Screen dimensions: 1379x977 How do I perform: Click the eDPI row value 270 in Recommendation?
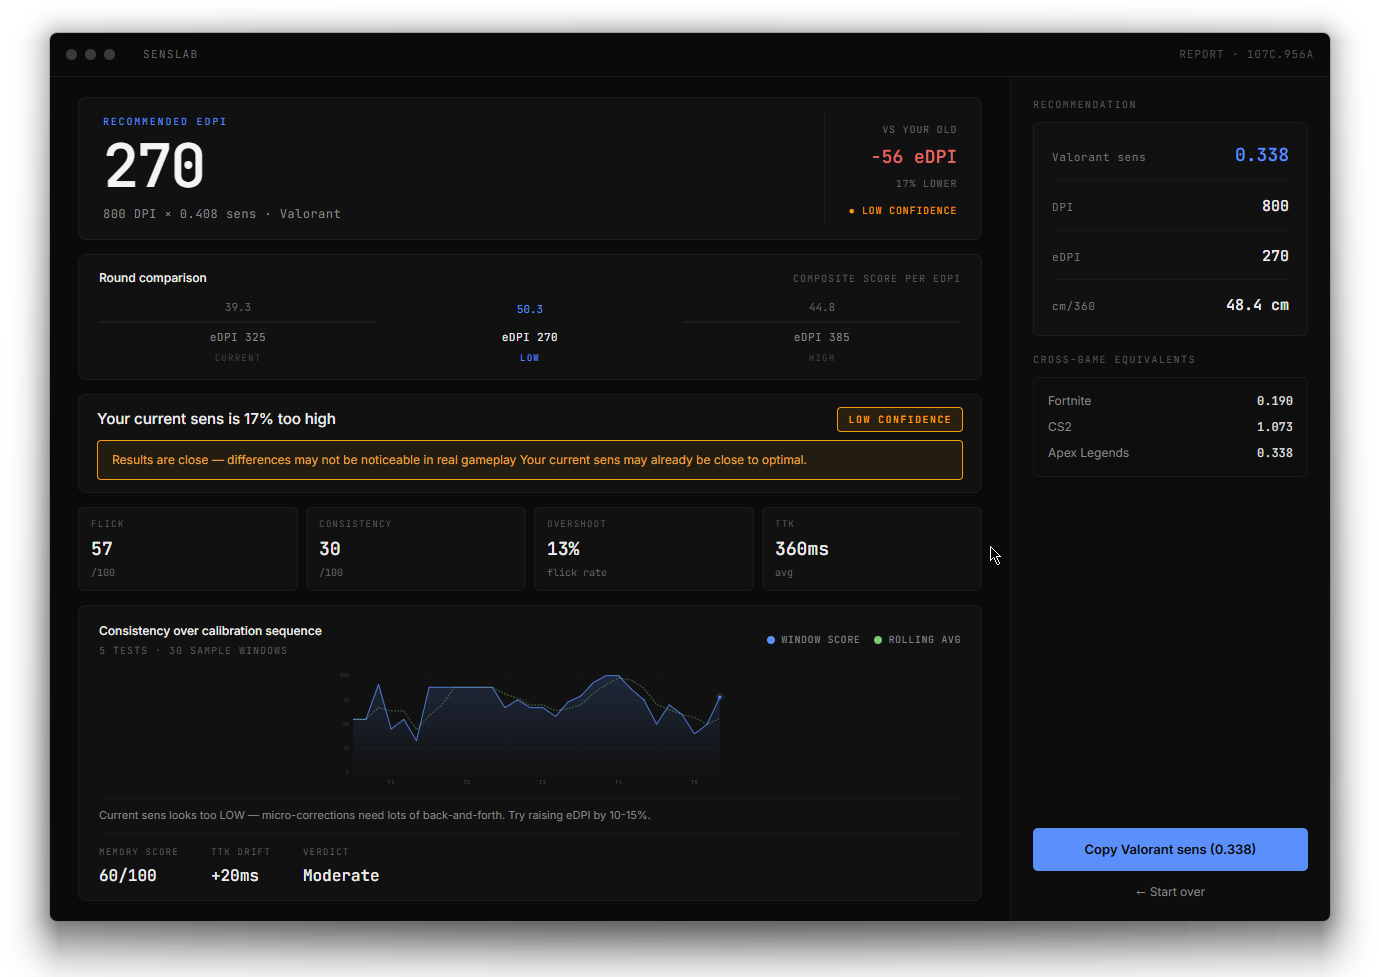(1275, 256)
